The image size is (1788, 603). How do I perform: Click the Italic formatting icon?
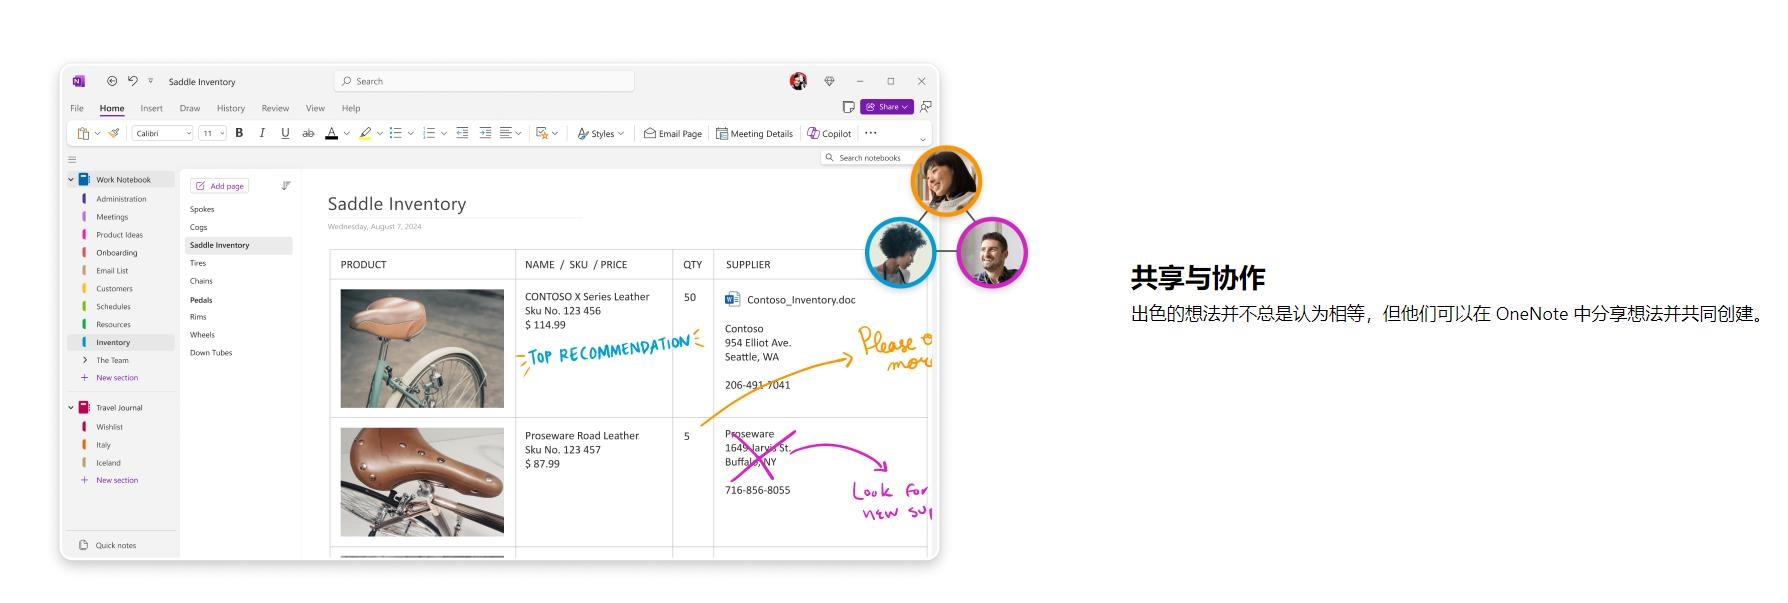pos(262,133)
